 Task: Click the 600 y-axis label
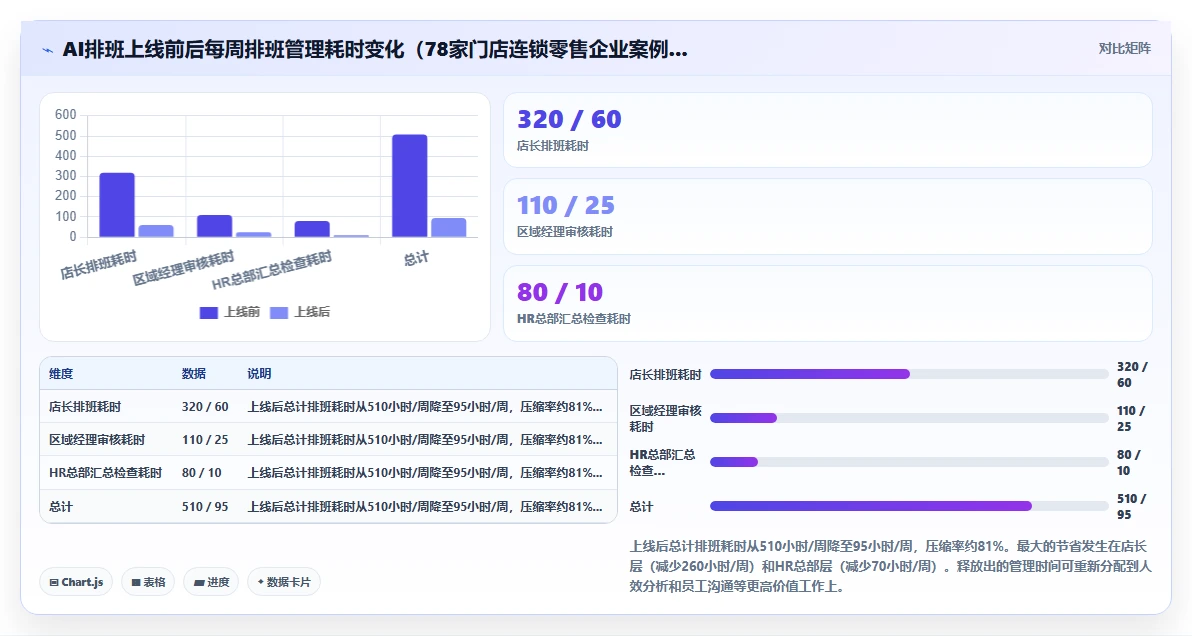[x=65, y=115]
